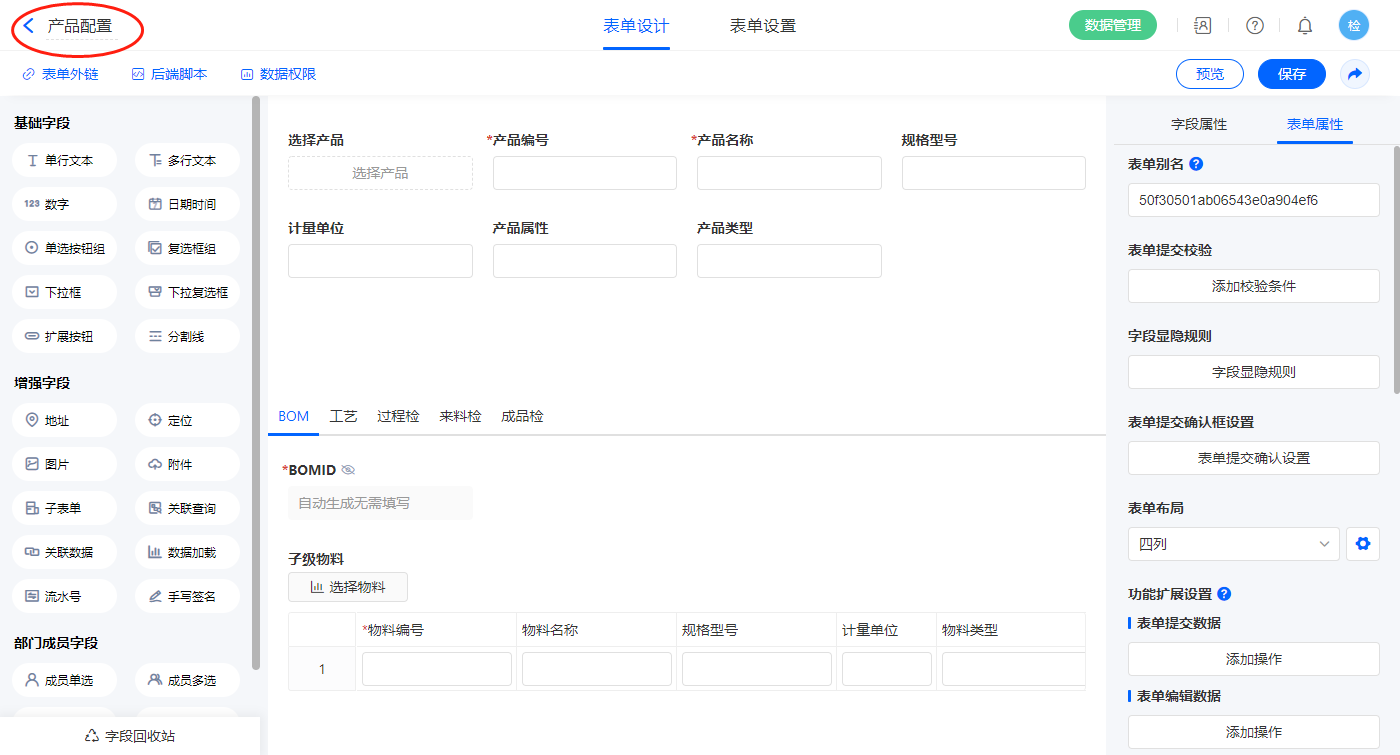Screen dimensions: 1400x755
Task: Click the 数据管理 button
Action: pos(1112,26)
